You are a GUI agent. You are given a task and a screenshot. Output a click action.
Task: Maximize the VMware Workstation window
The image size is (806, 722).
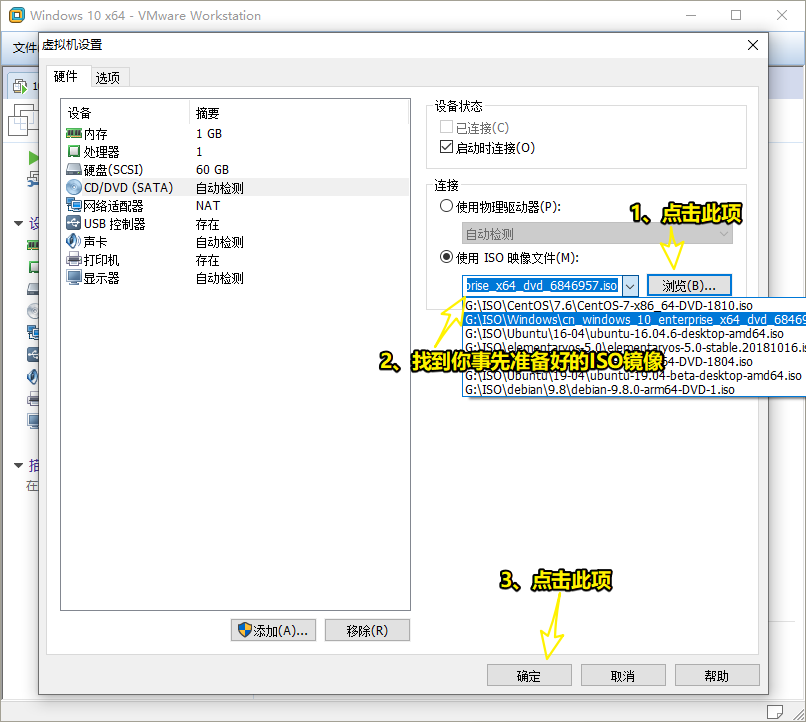[x=736, y=15]
